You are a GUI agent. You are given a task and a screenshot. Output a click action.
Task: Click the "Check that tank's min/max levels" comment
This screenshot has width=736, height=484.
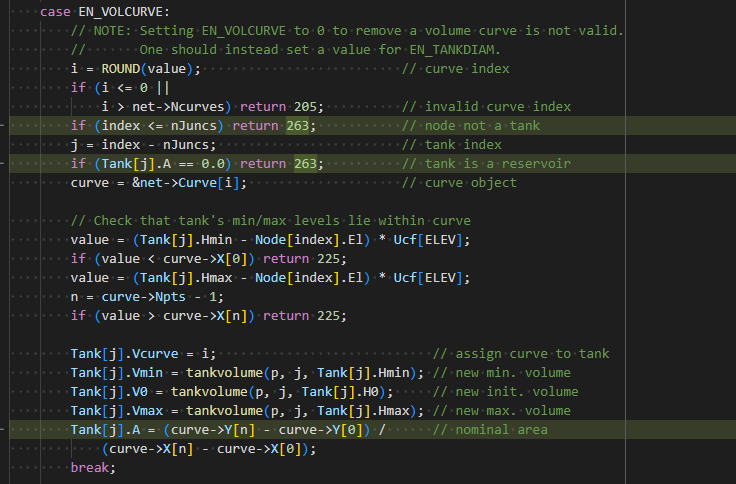click(271, 221)
